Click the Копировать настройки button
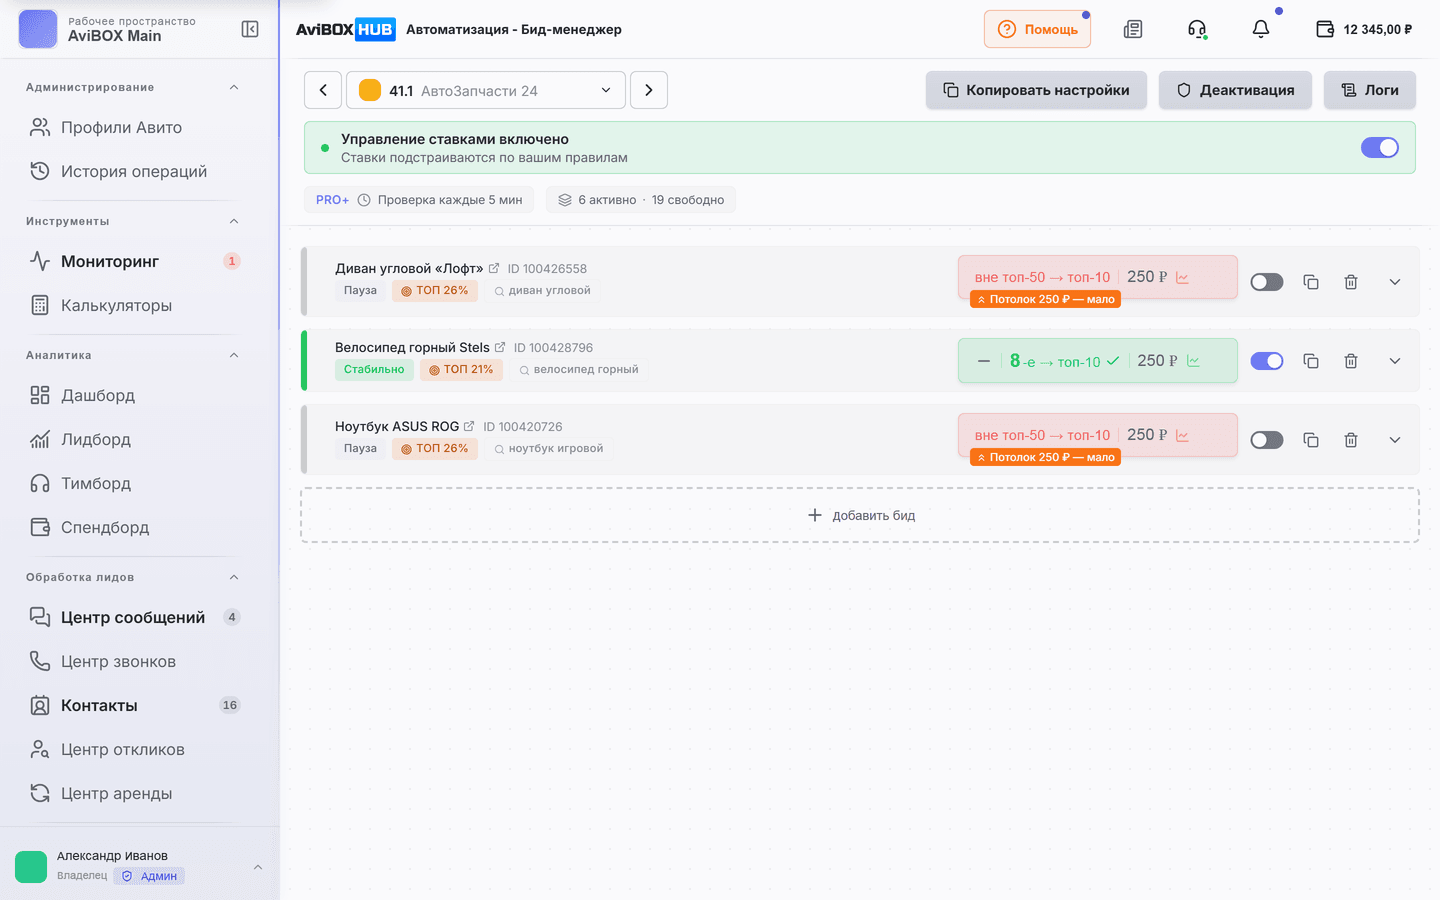 [x=1036, y=90]
